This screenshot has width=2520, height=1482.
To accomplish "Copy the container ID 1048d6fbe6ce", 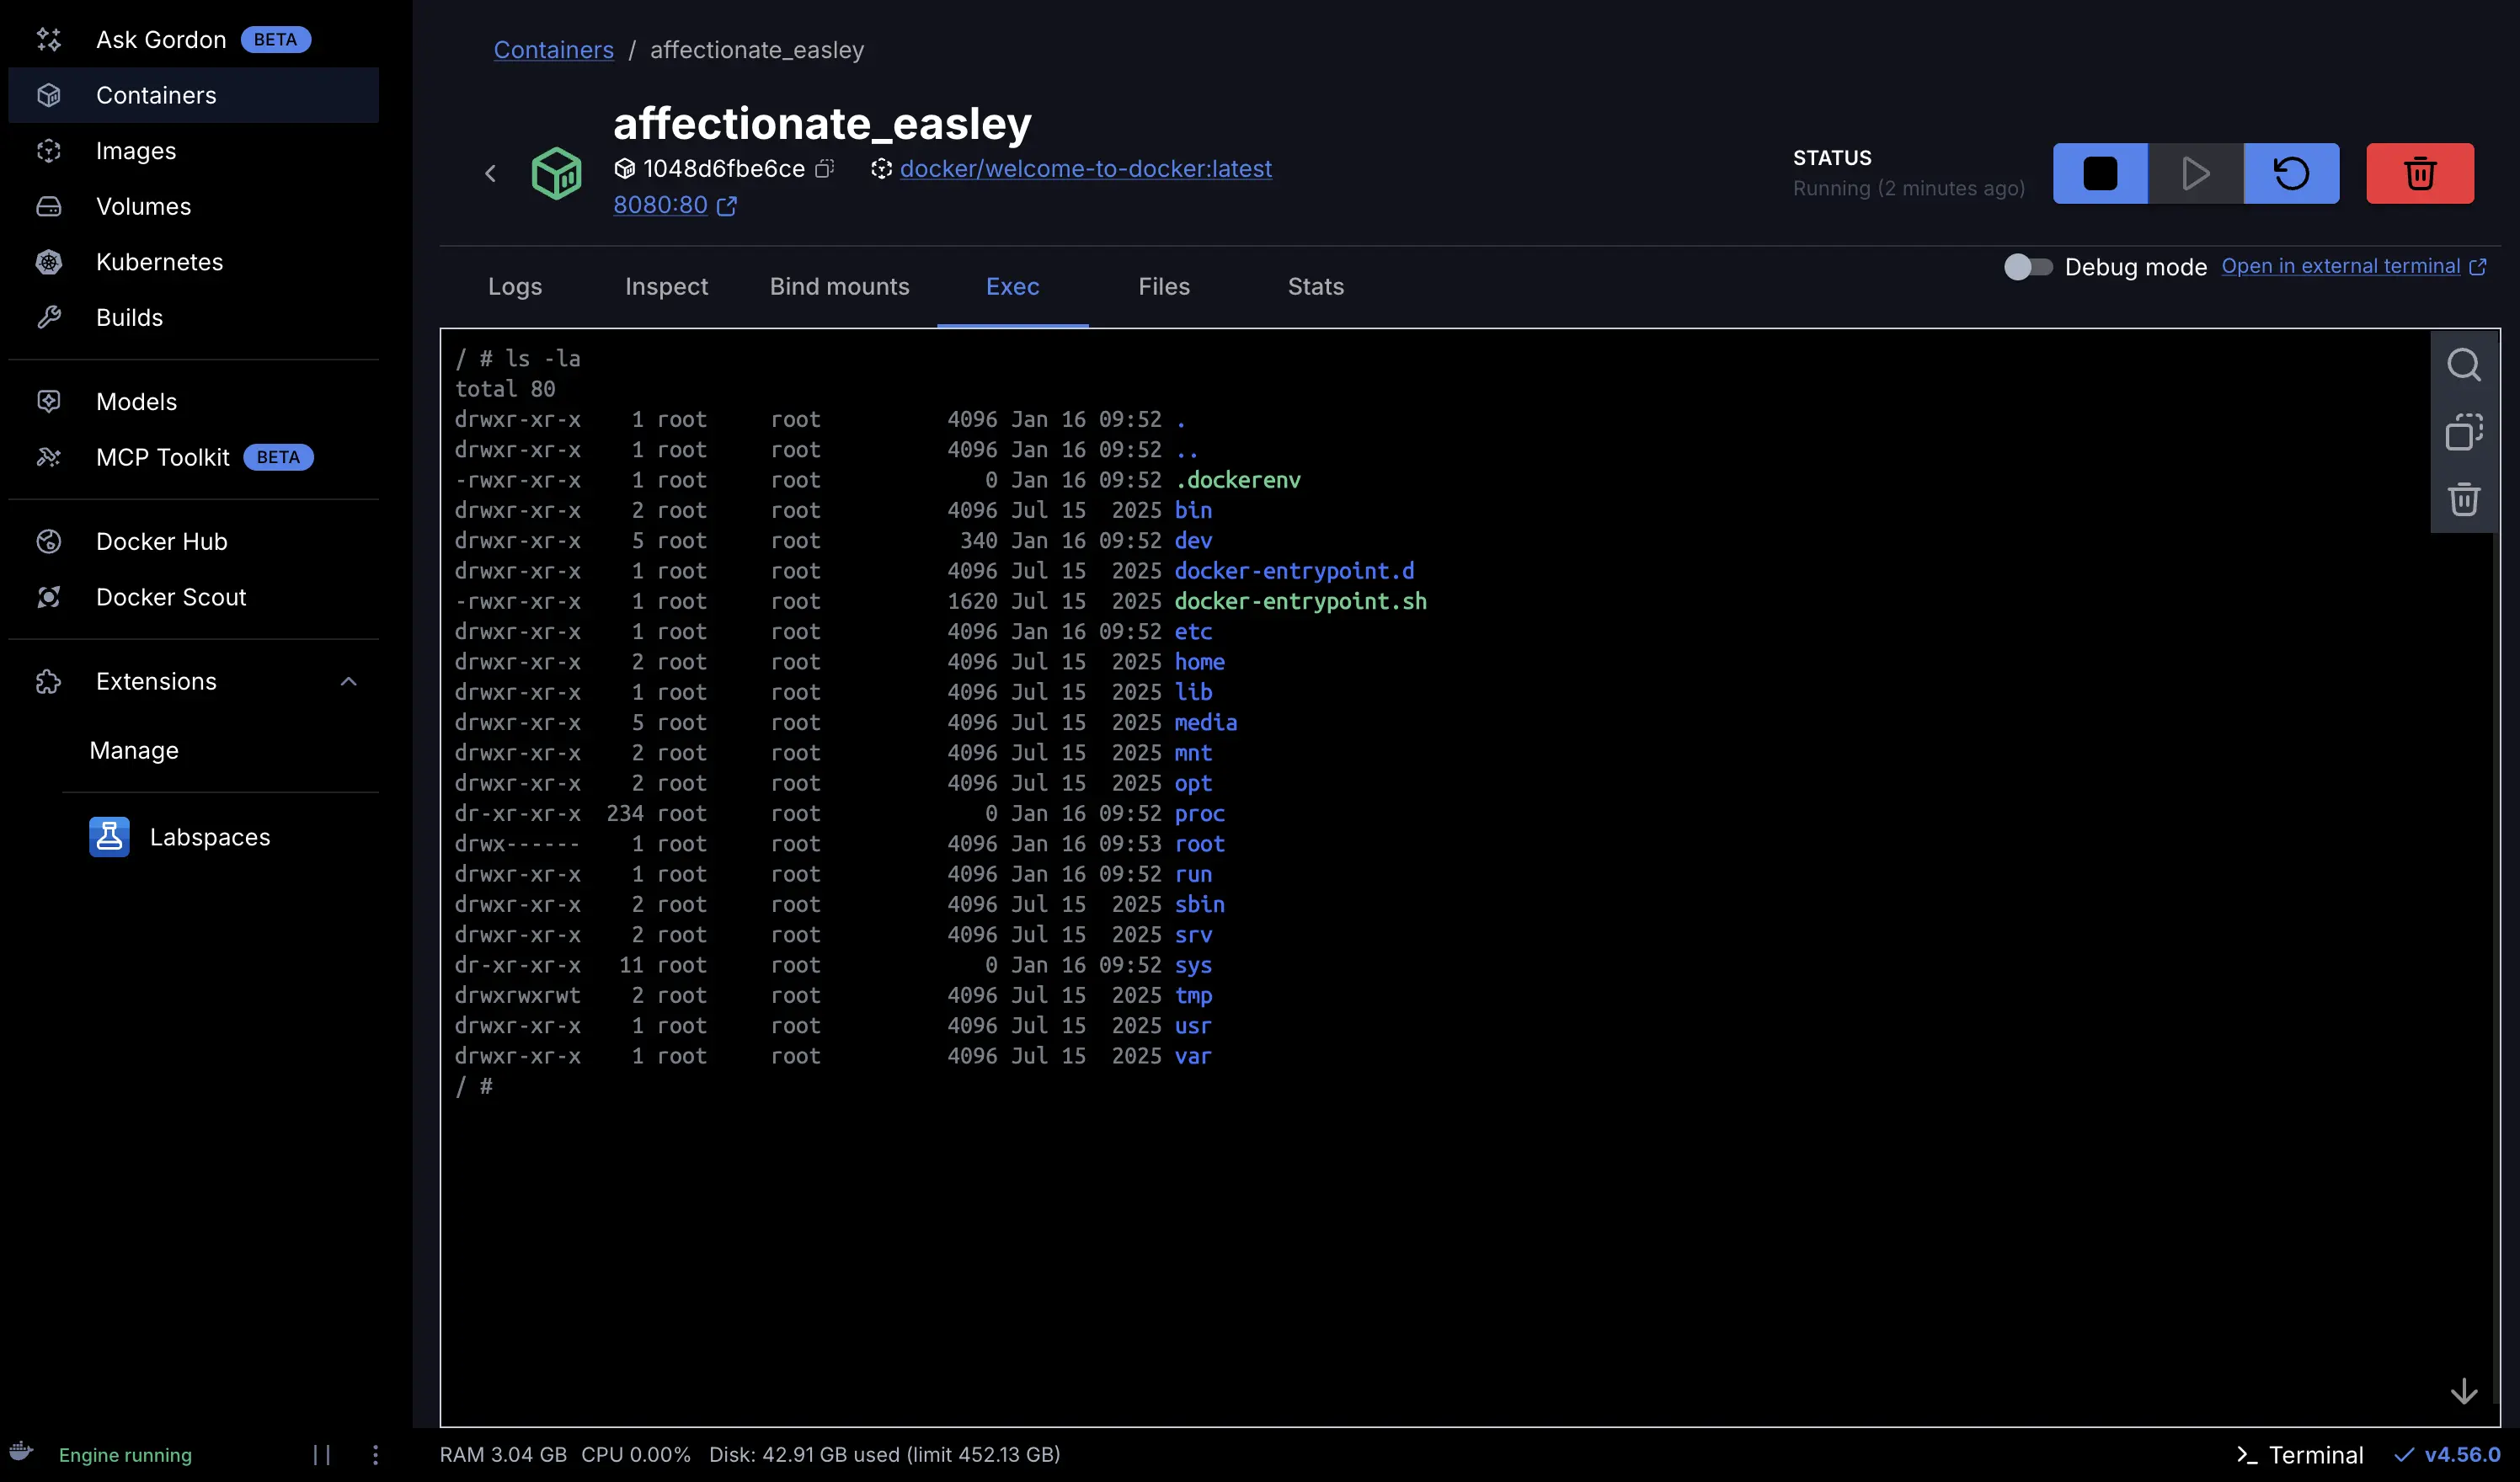I will pos(823,169).
